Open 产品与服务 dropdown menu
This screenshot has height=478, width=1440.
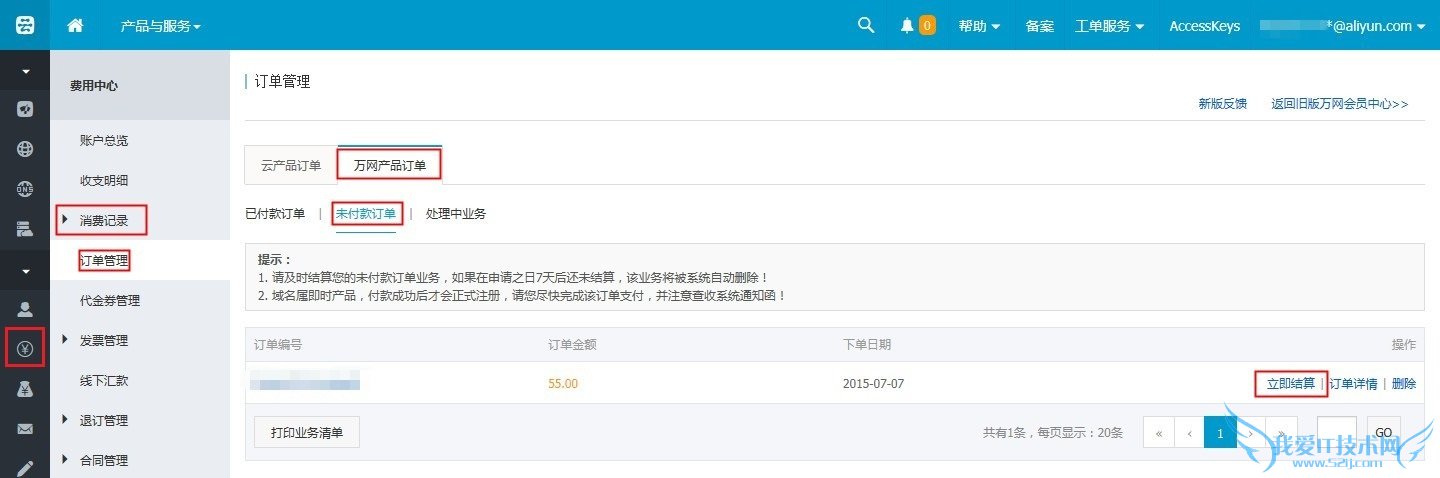pos(160,26)
